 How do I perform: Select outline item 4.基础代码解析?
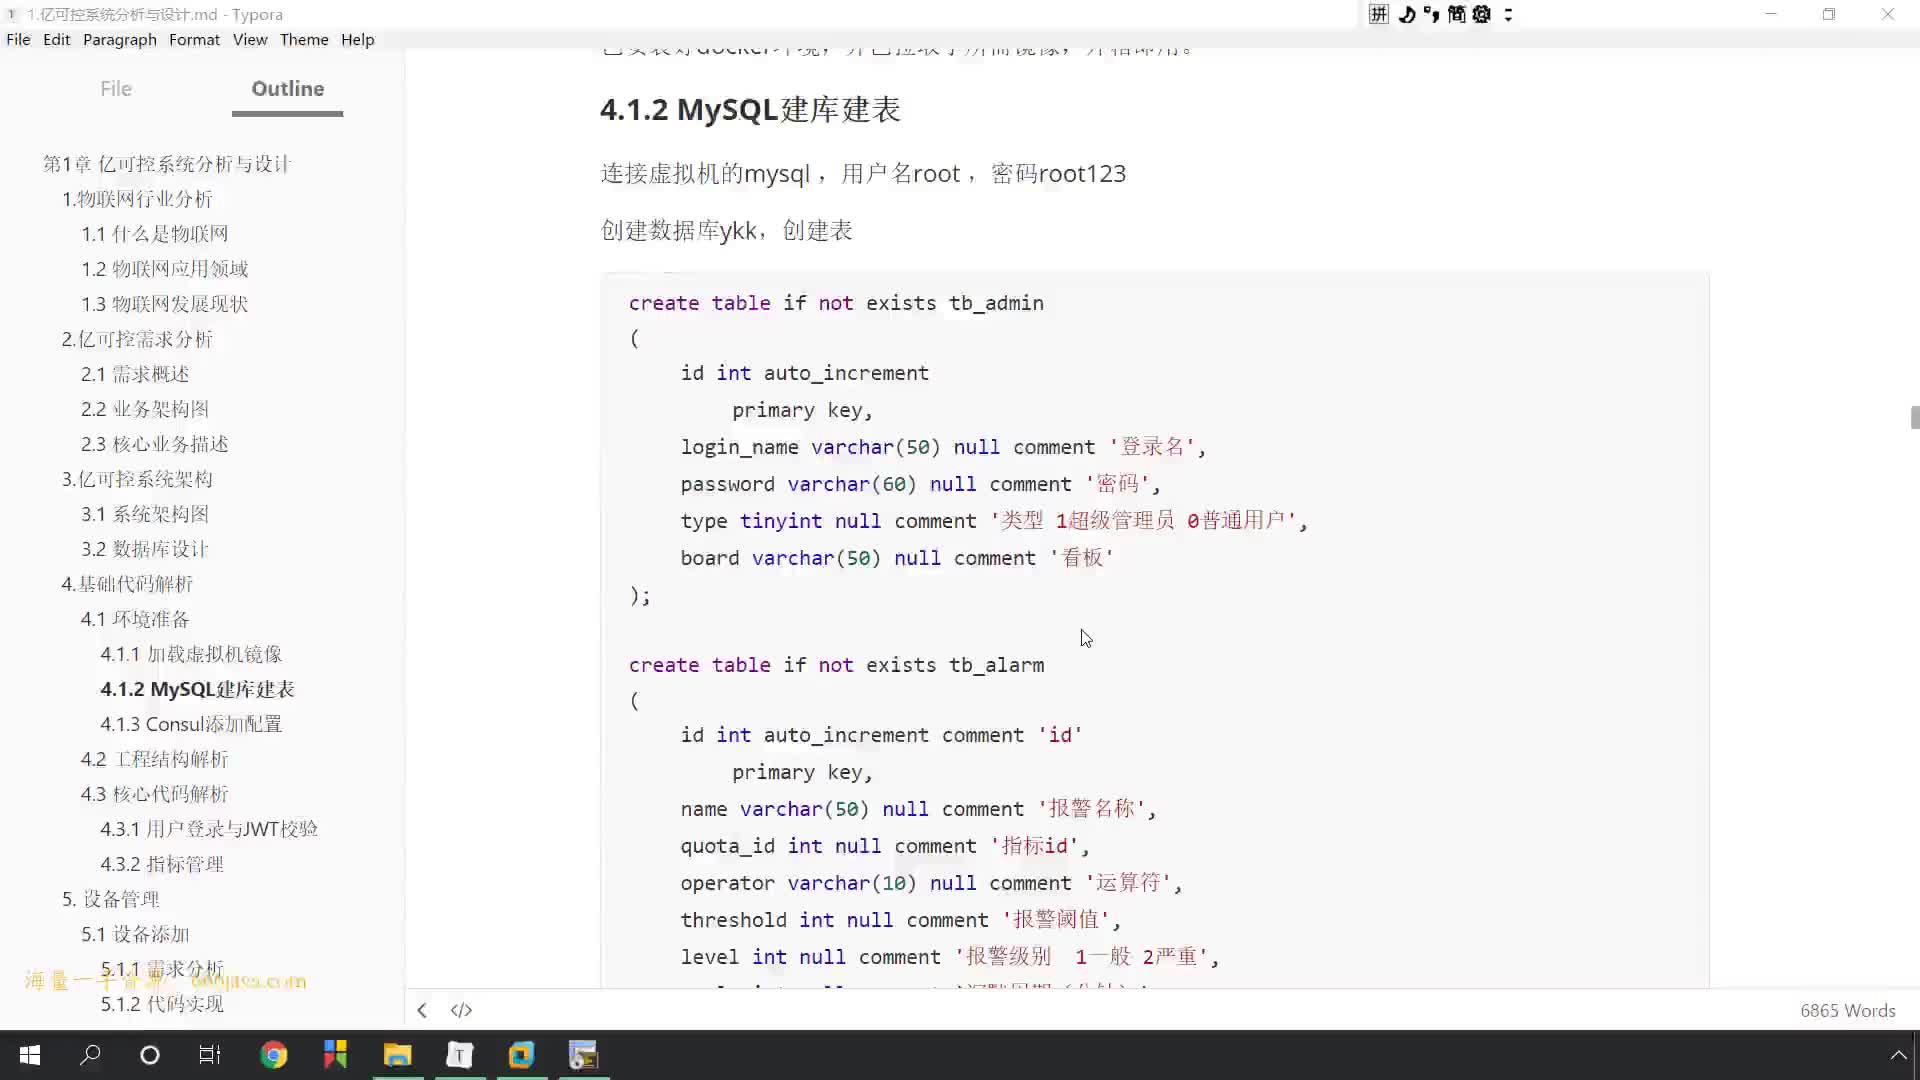coord(127,584)
